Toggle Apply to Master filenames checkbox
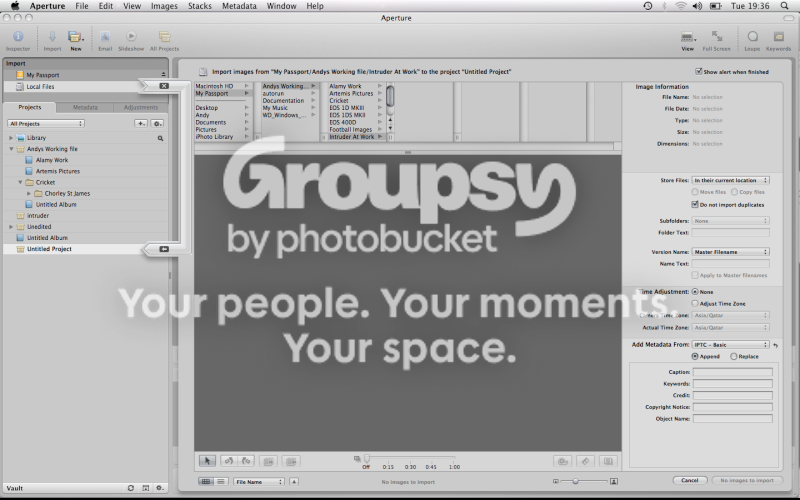Screen dimensions: 800x500 [x=695, y=275]
